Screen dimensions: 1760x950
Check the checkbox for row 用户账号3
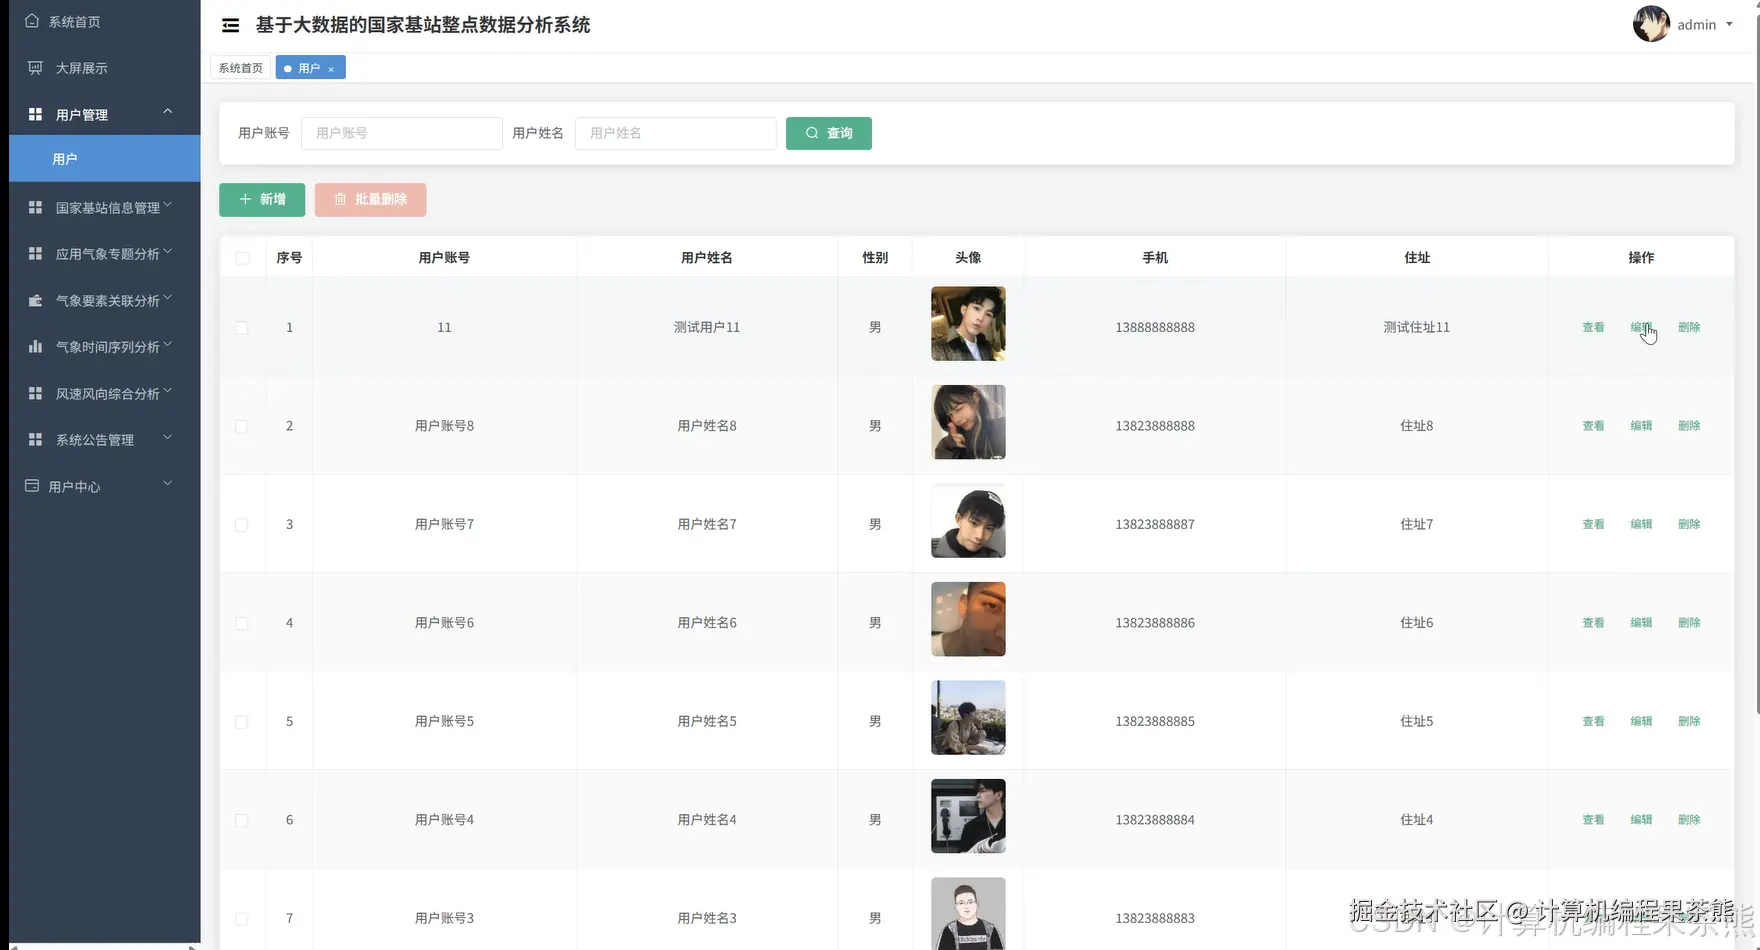[x=241, y=919]
